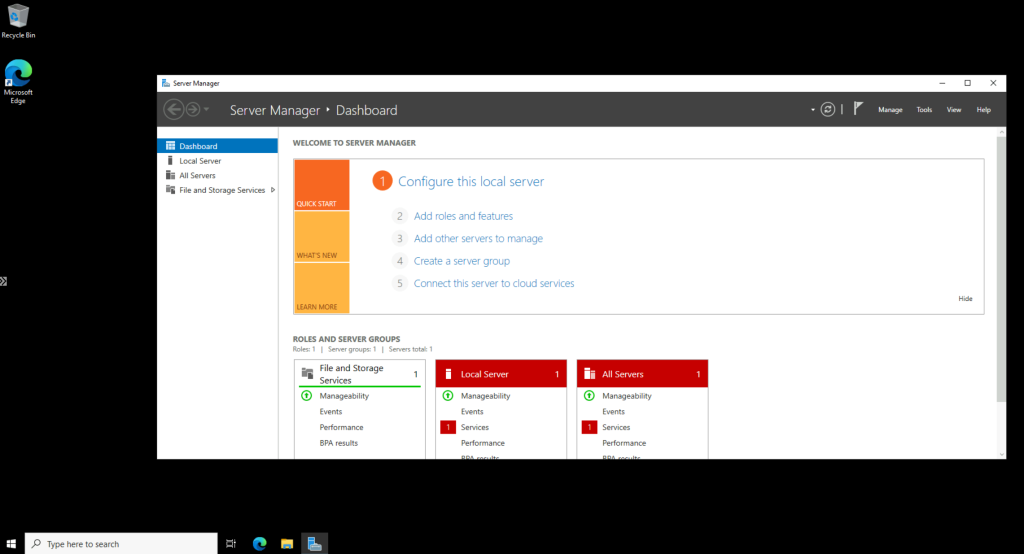Click the QUICK START tile
This screenshot has height=554, width=1024.
pos(321,185)
